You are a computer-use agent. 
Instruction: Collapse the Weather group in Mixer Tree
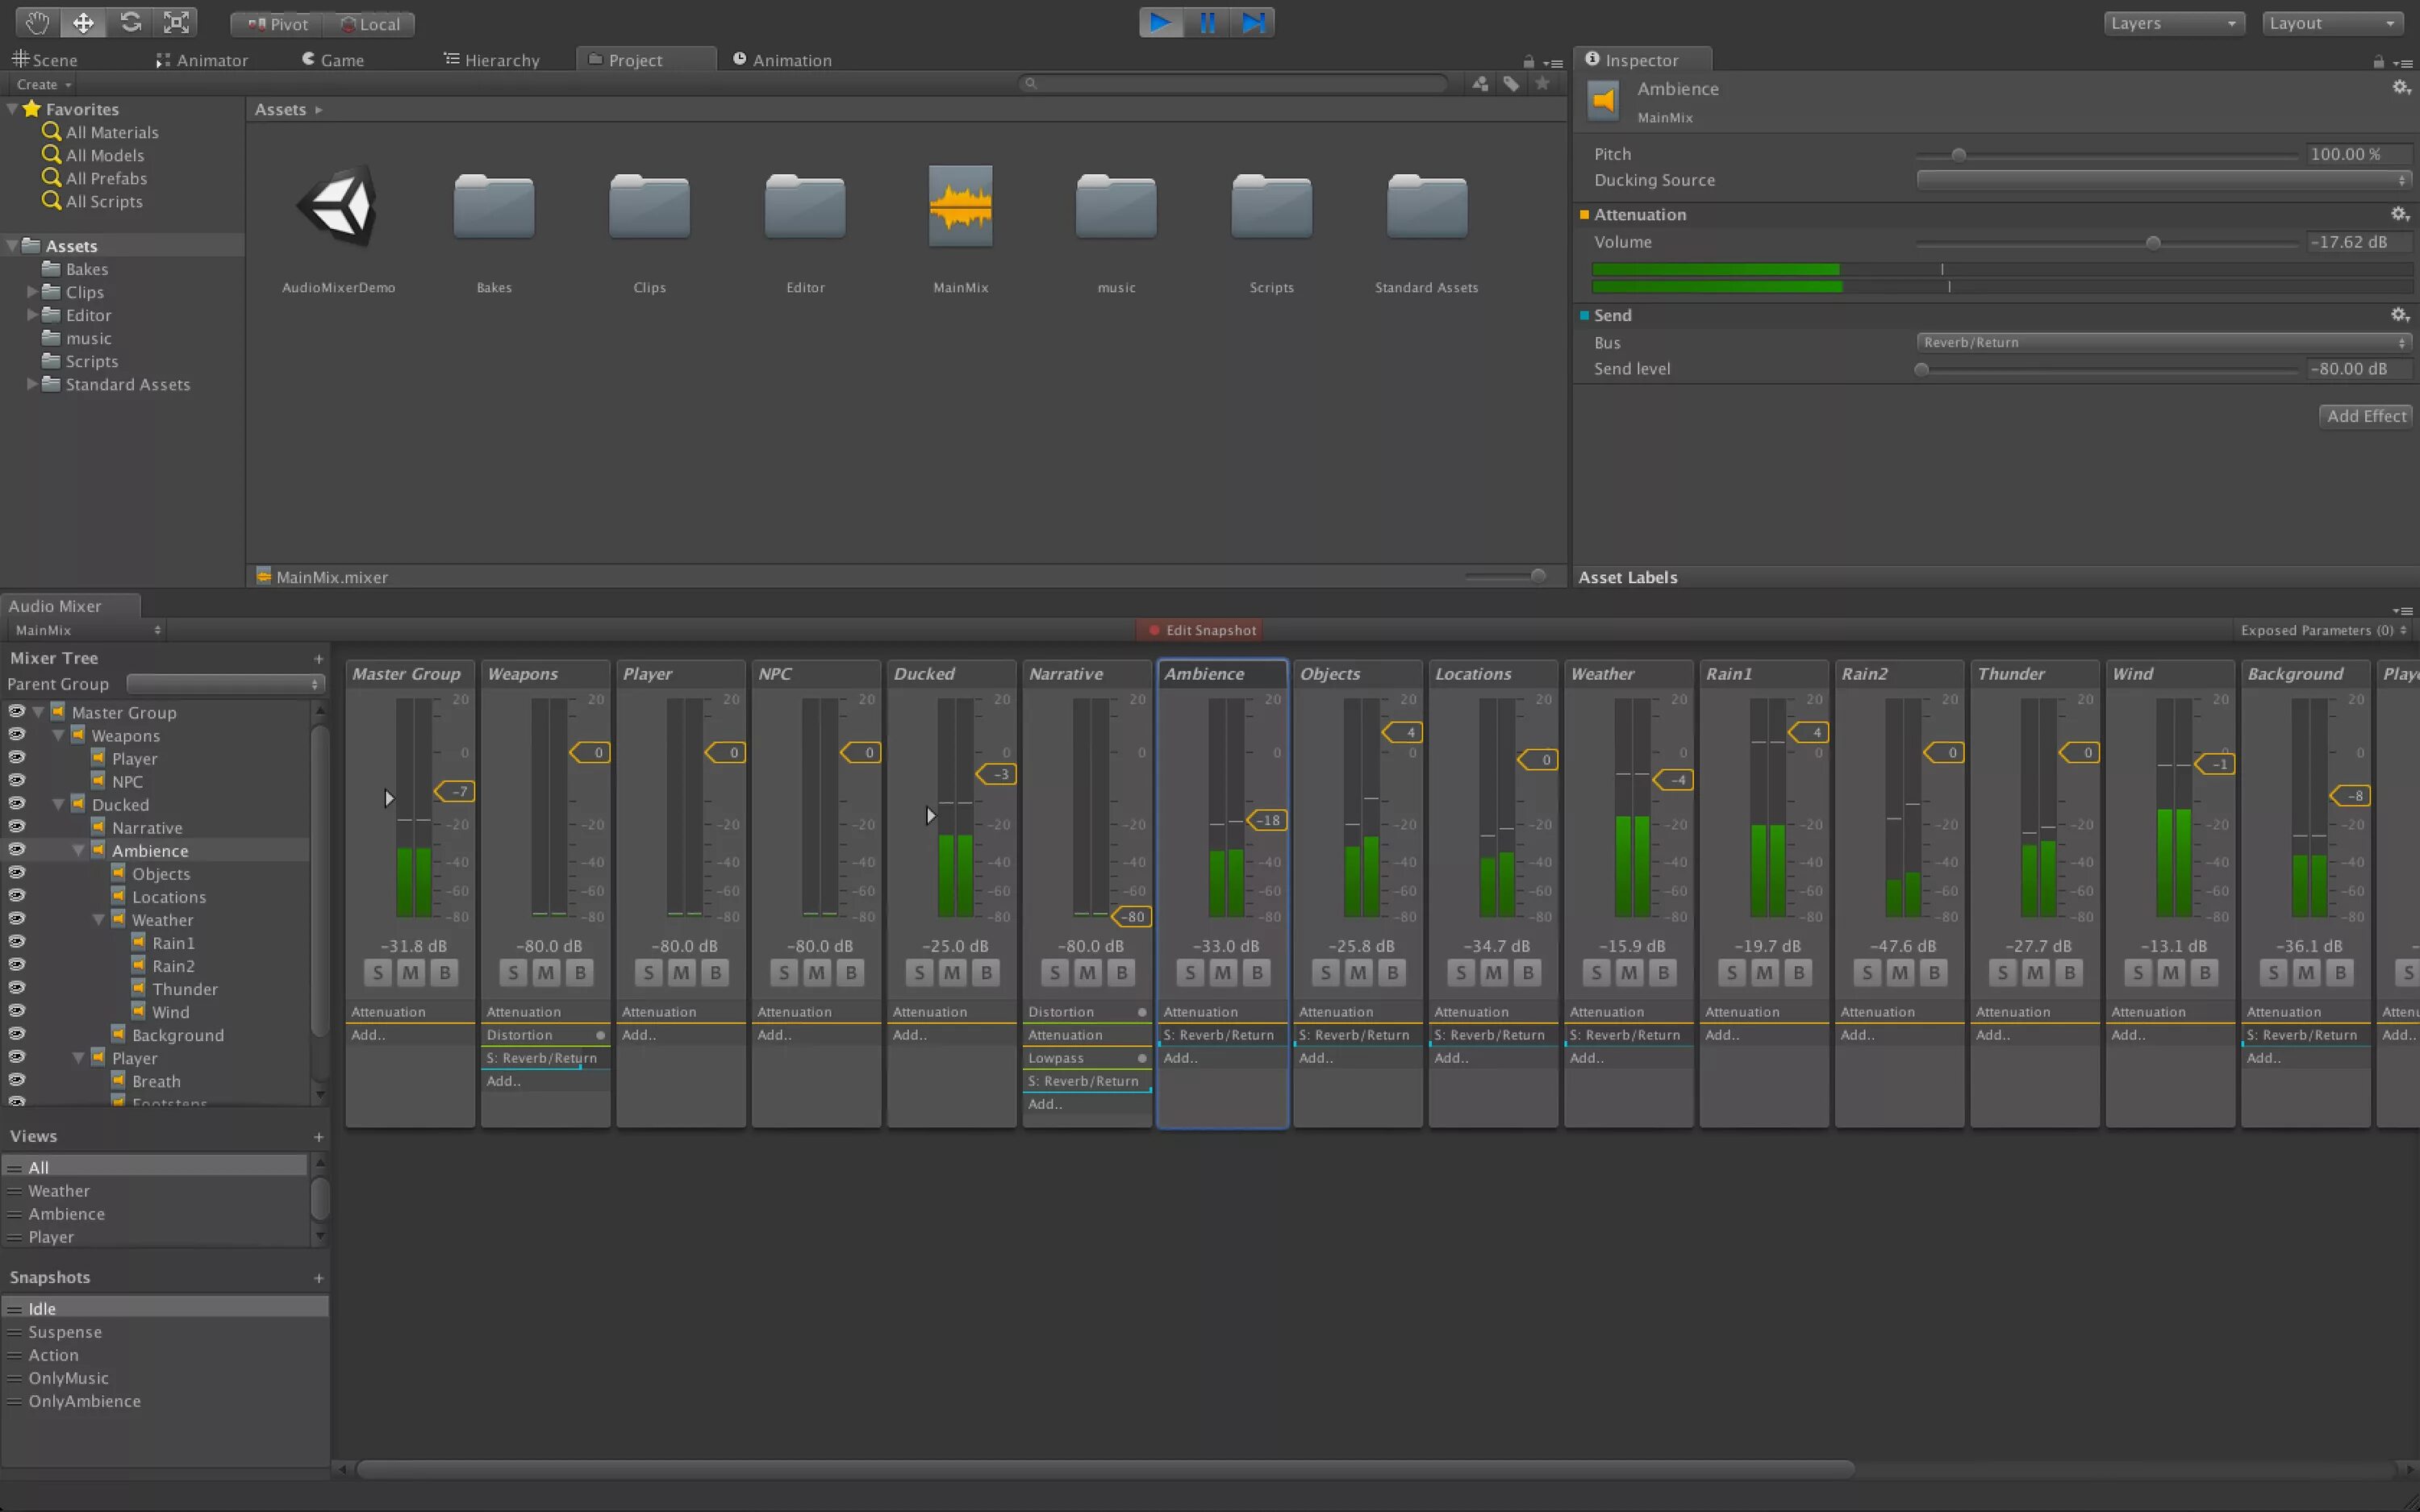98,920
